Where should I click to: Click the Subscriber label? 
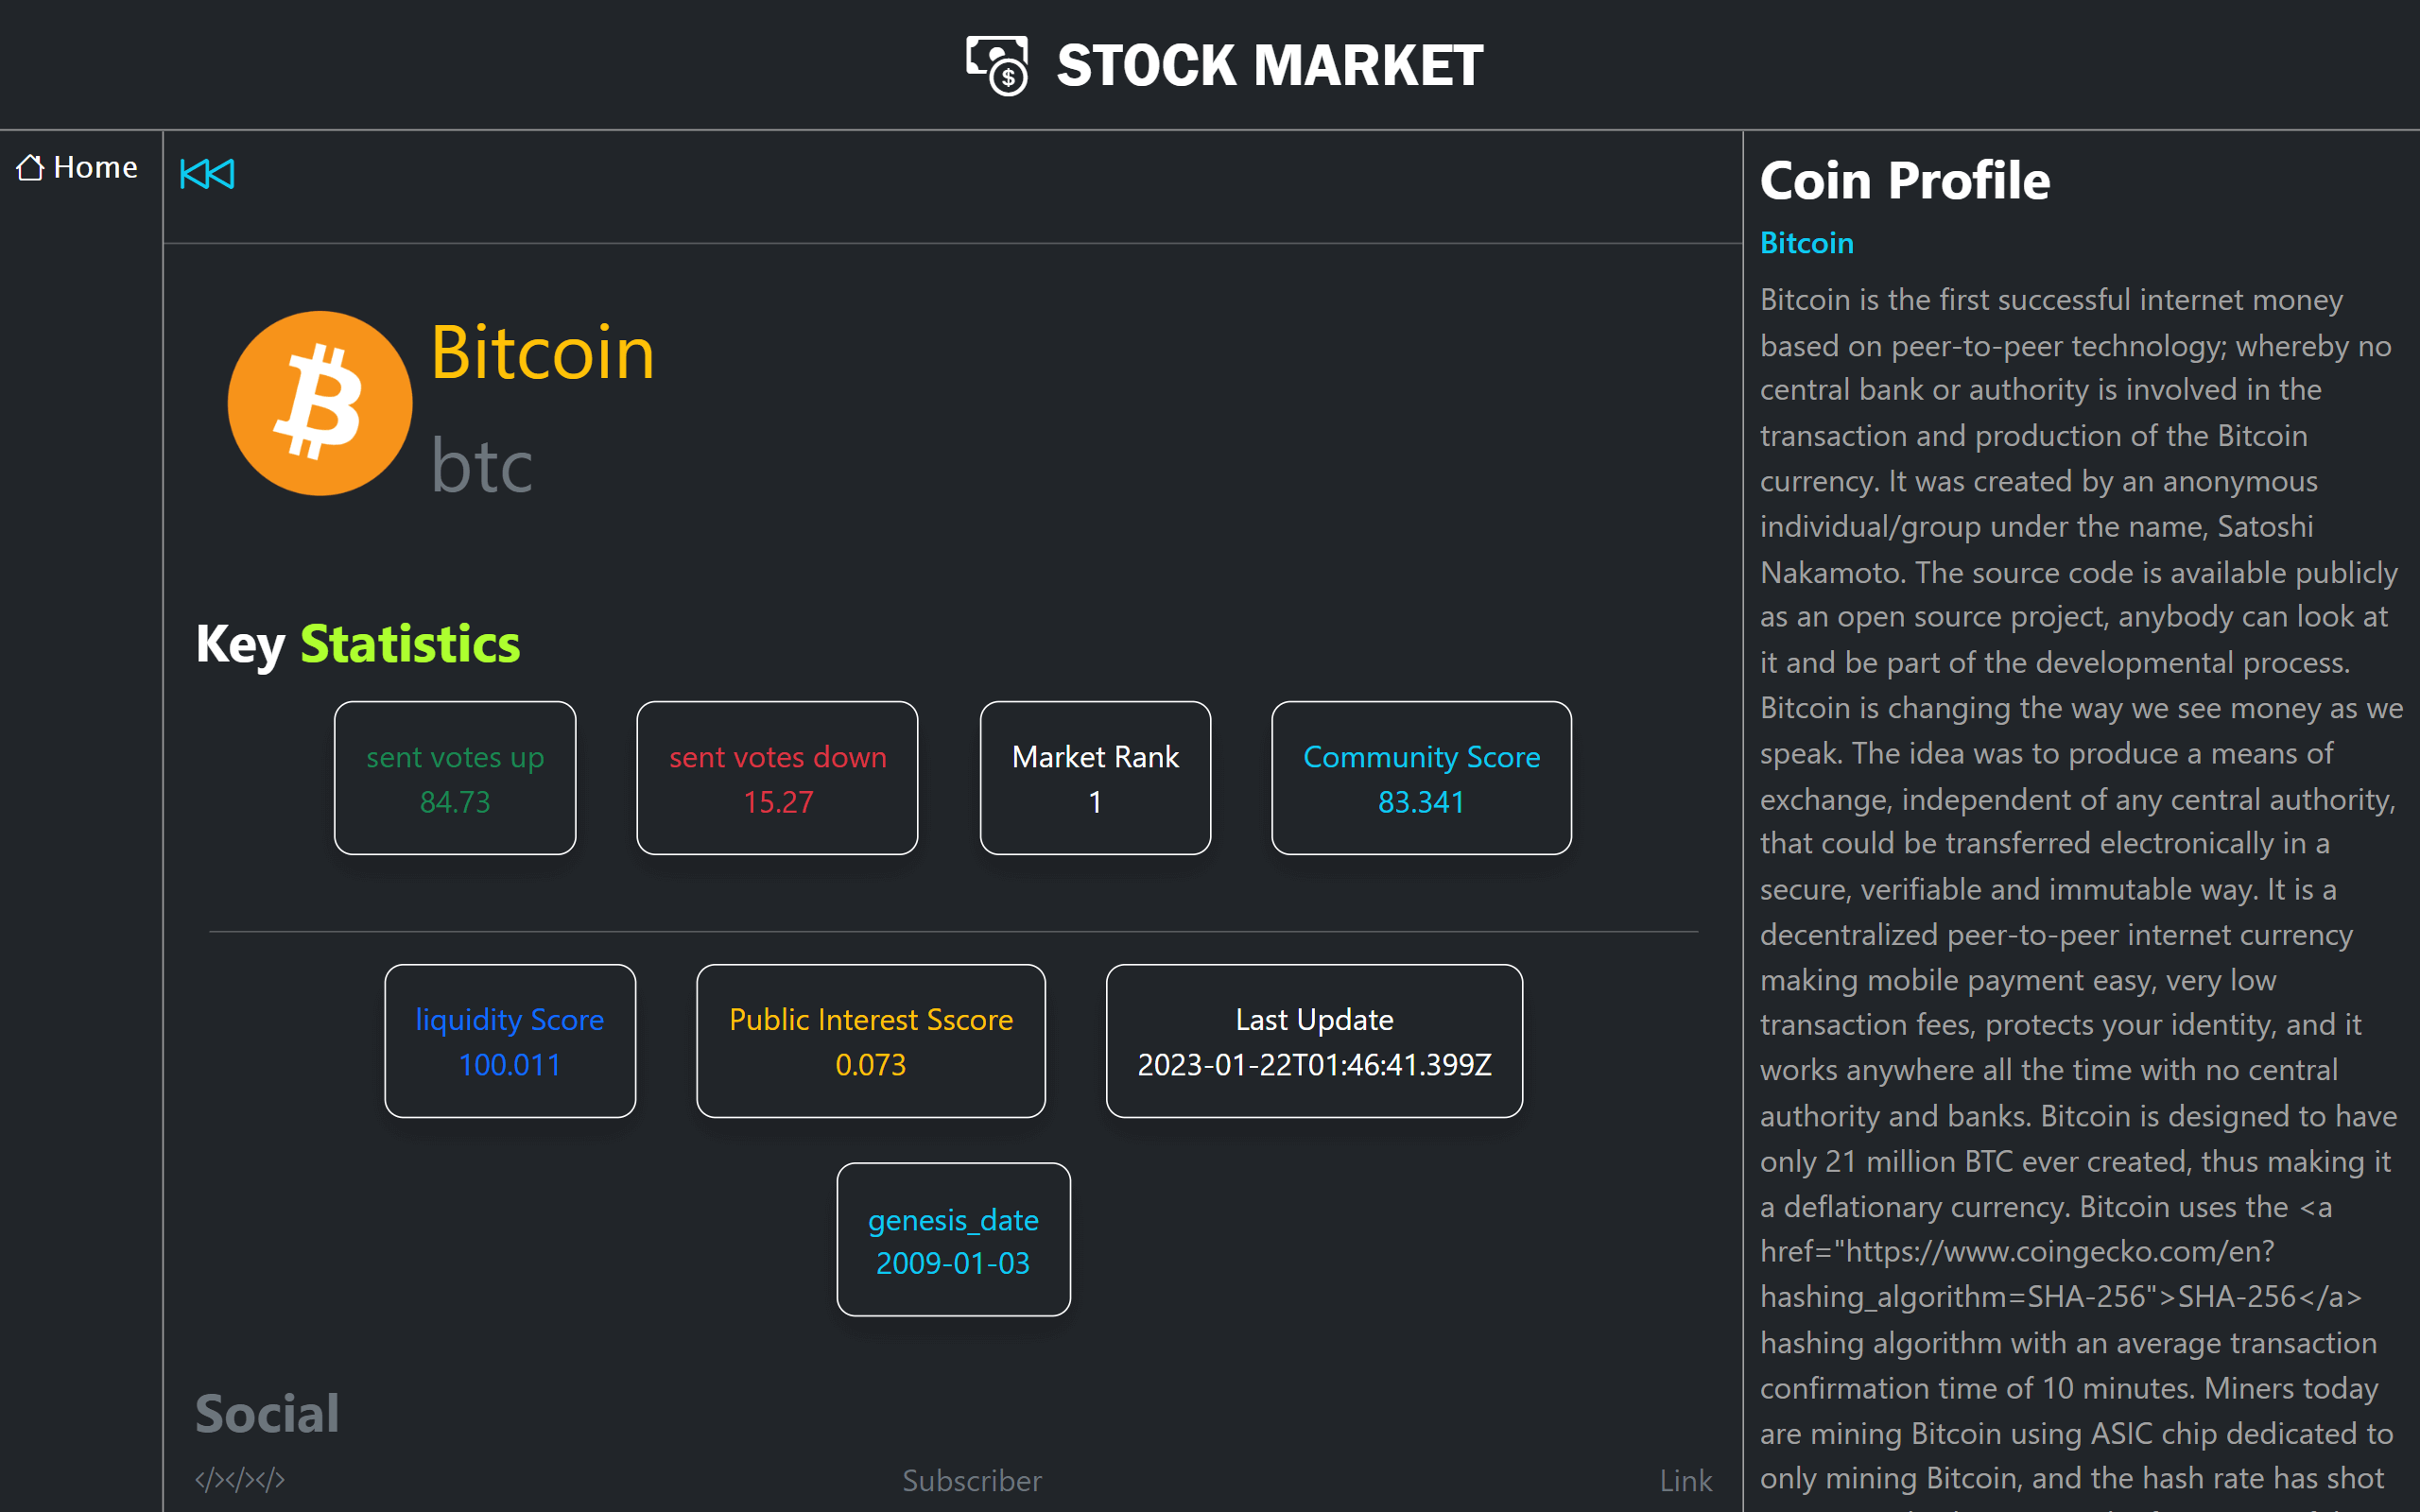click(x=971, y=1480)
